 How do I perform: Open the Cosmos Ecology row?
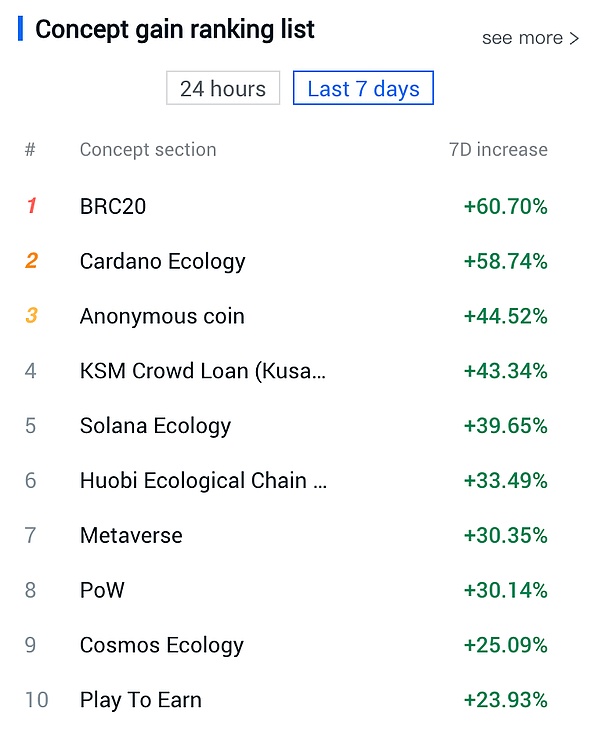pos(161,645)
